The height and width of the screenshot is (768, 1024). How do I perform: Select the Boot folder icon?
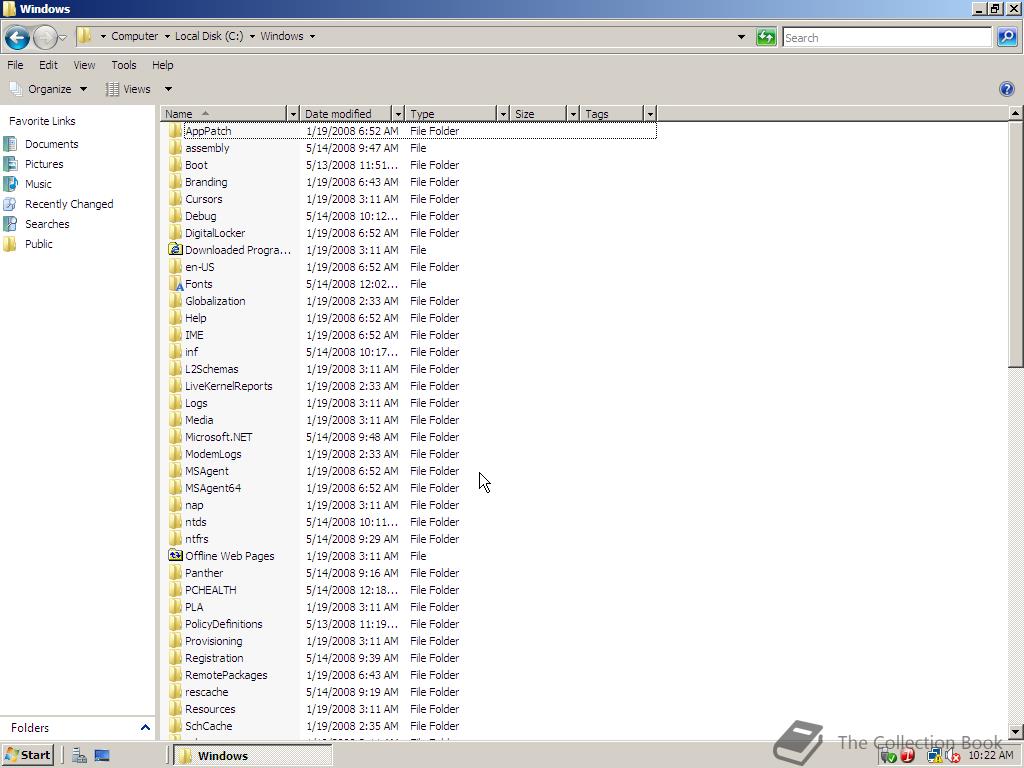(175, 165)
